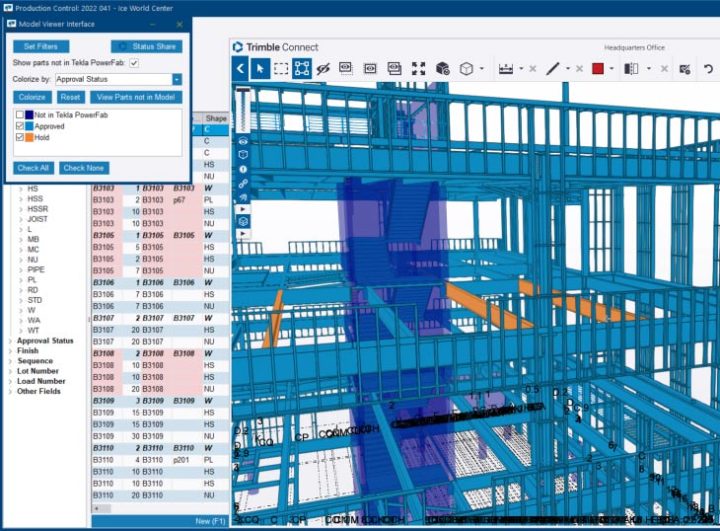This screenshot has height=531, width=720.
Task: Select the JOIST item in the tree
Action: pyautogui.click(x=38, y=219)
